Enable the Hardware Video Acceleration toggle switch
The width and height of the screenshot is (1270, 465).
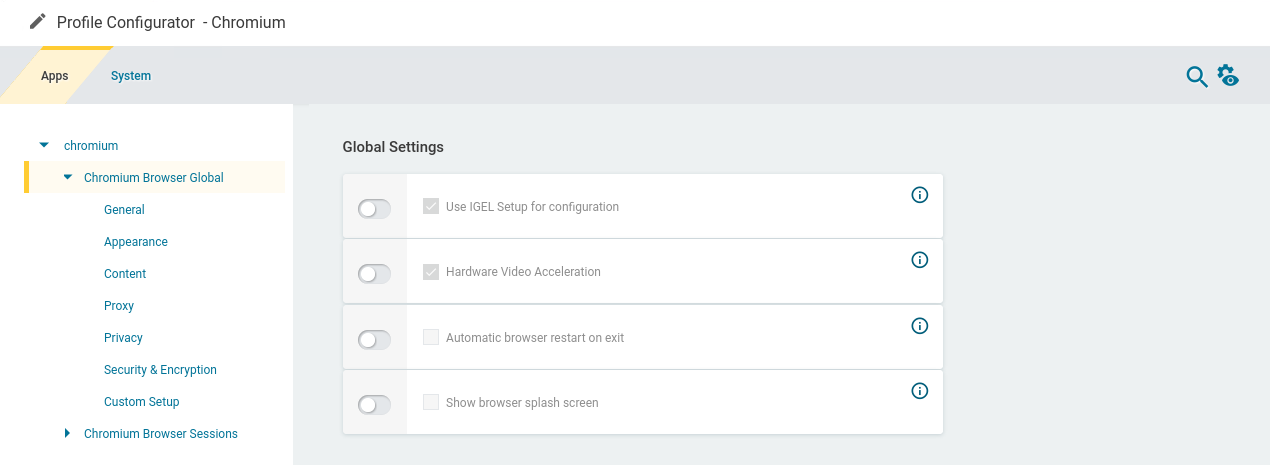pos(374,273)
